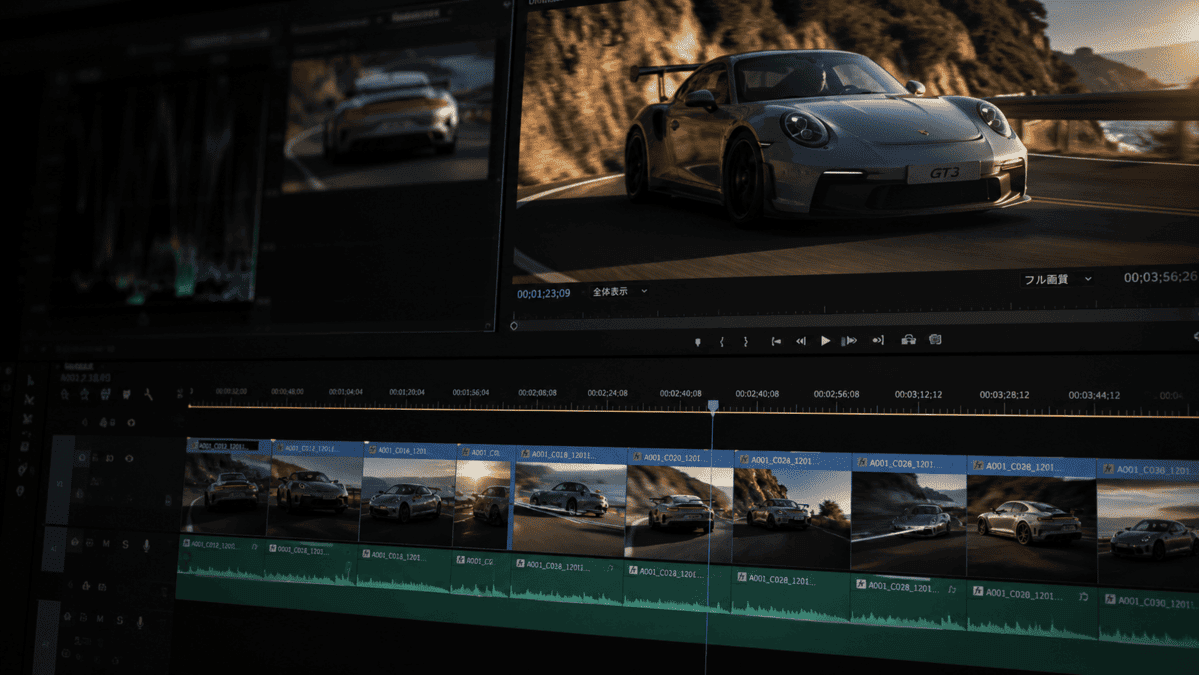Select video clip A001_C030_1201

click(1148, 525)
